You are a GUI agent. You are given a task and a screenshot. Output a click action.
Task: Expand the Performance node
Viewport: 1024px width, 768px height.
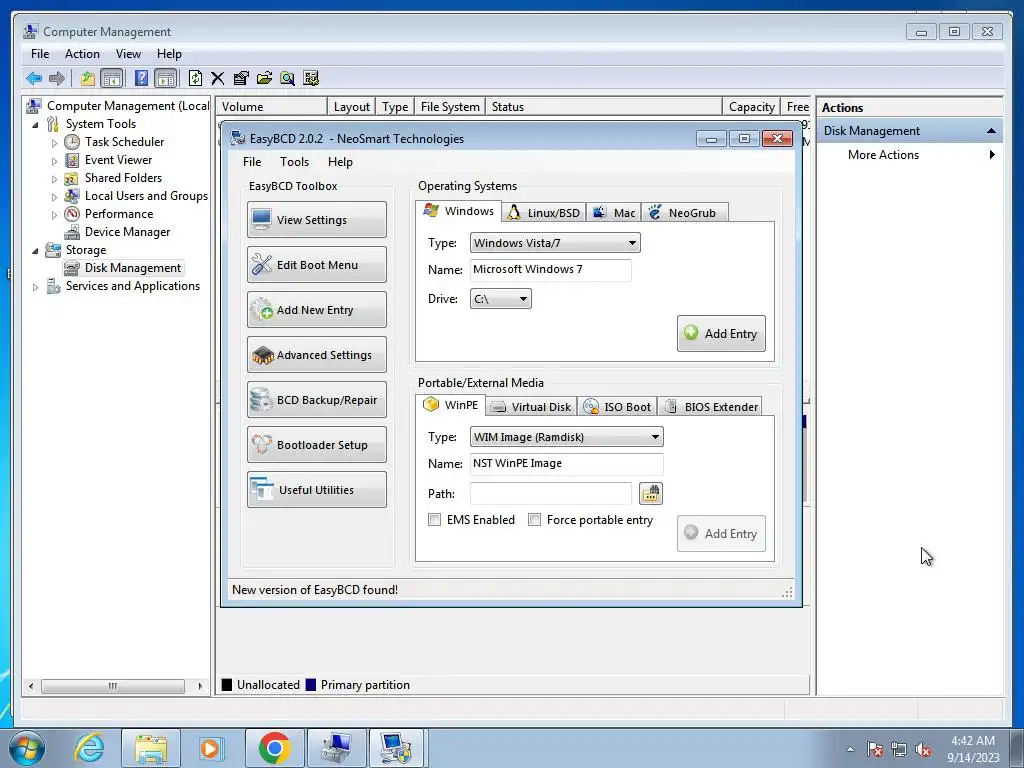click(54, 214)
